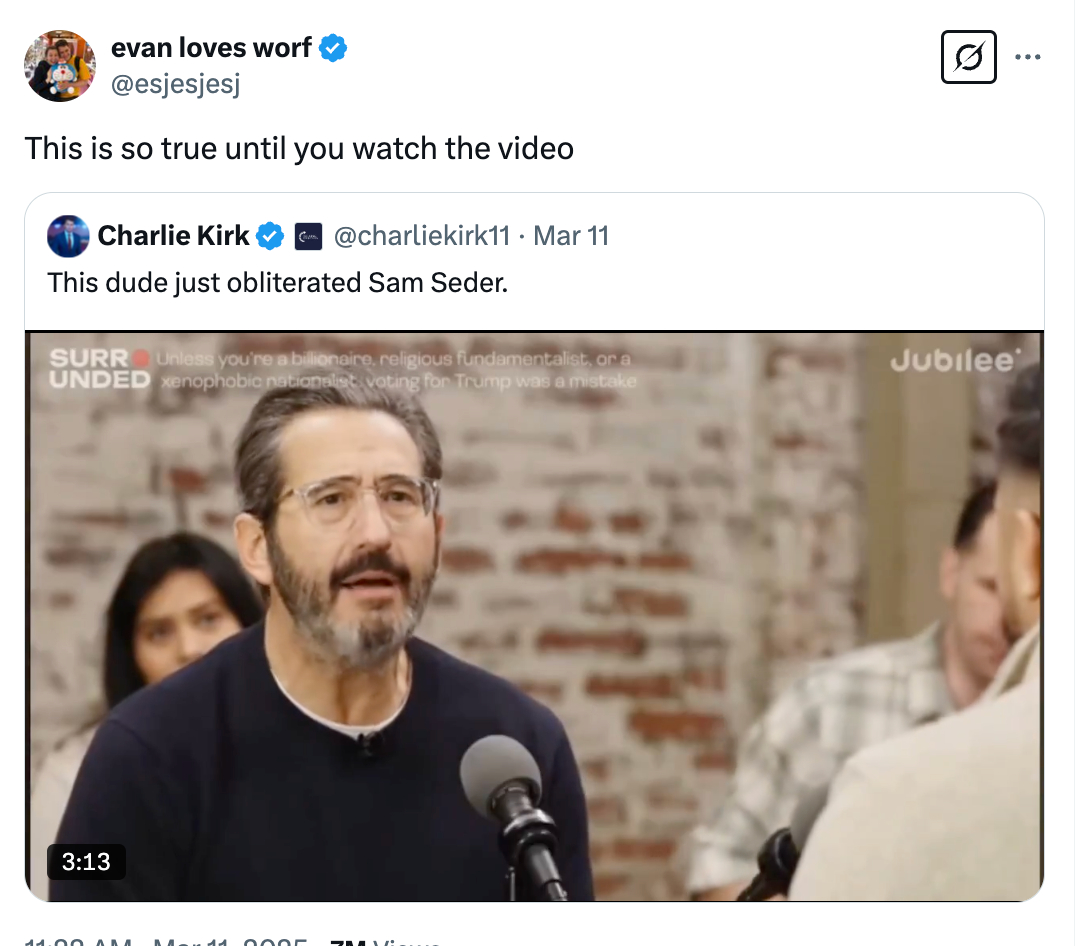The height and width of the screenshot is (946, 1078).
Task: Click the blue verified badge beside evan loves worf
Action: point(333,48)
